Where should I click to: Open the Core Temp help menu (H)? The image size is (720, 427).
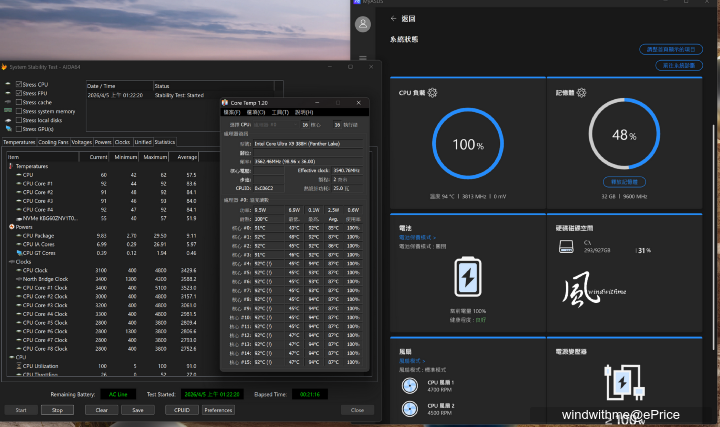(304, 112)
